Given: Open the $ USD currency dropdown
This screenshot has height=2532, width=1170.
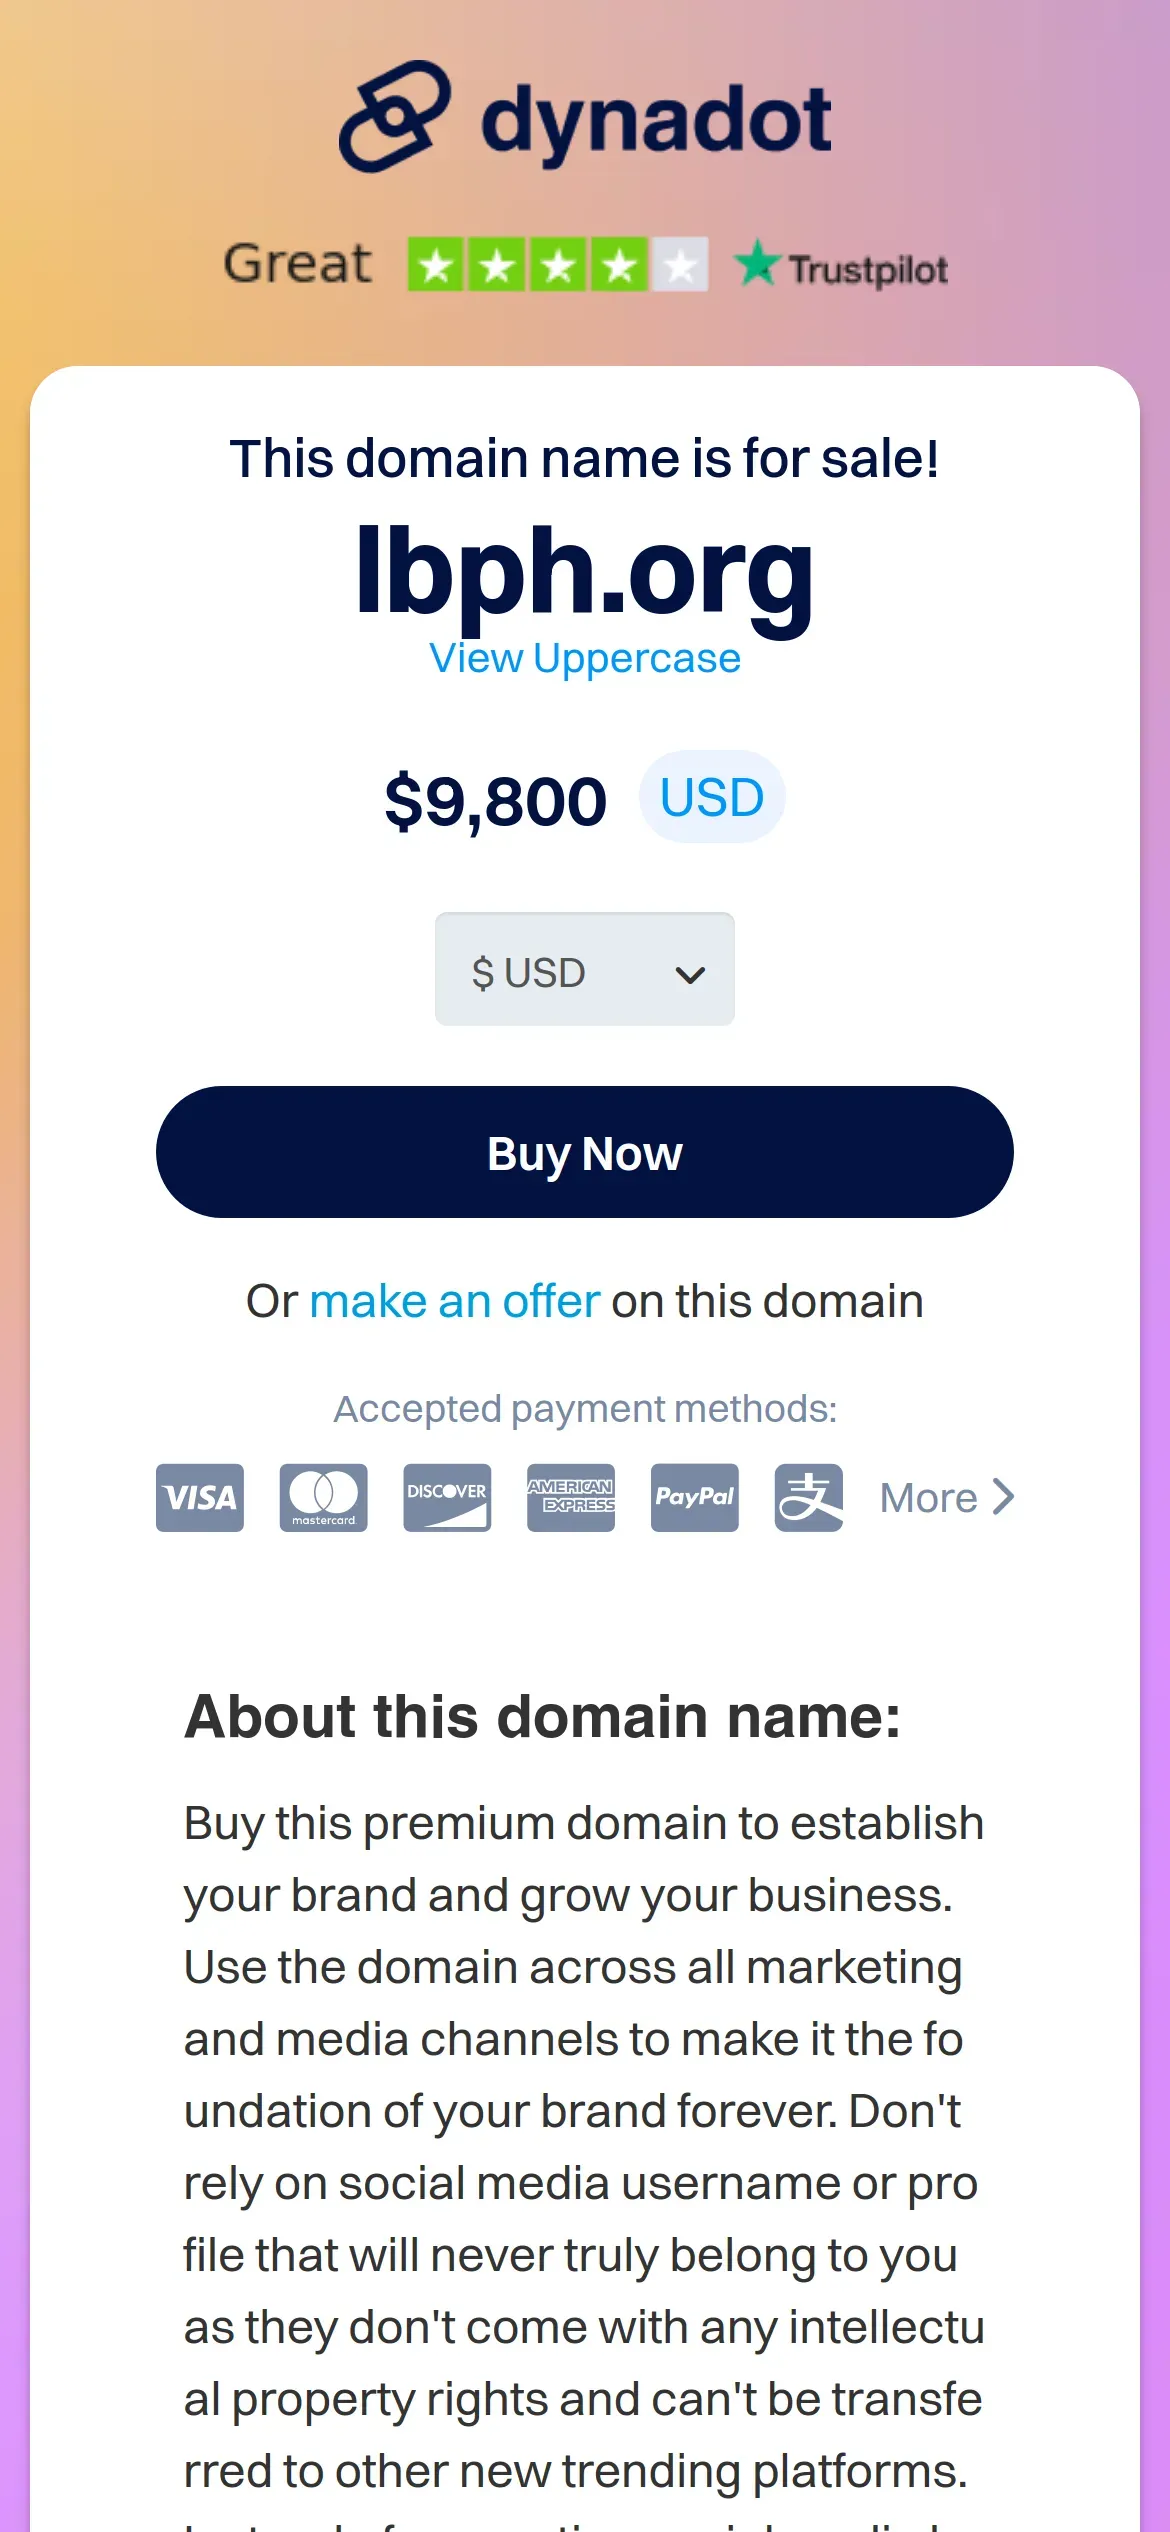Looking at the screenshot, I should [584, 969].
